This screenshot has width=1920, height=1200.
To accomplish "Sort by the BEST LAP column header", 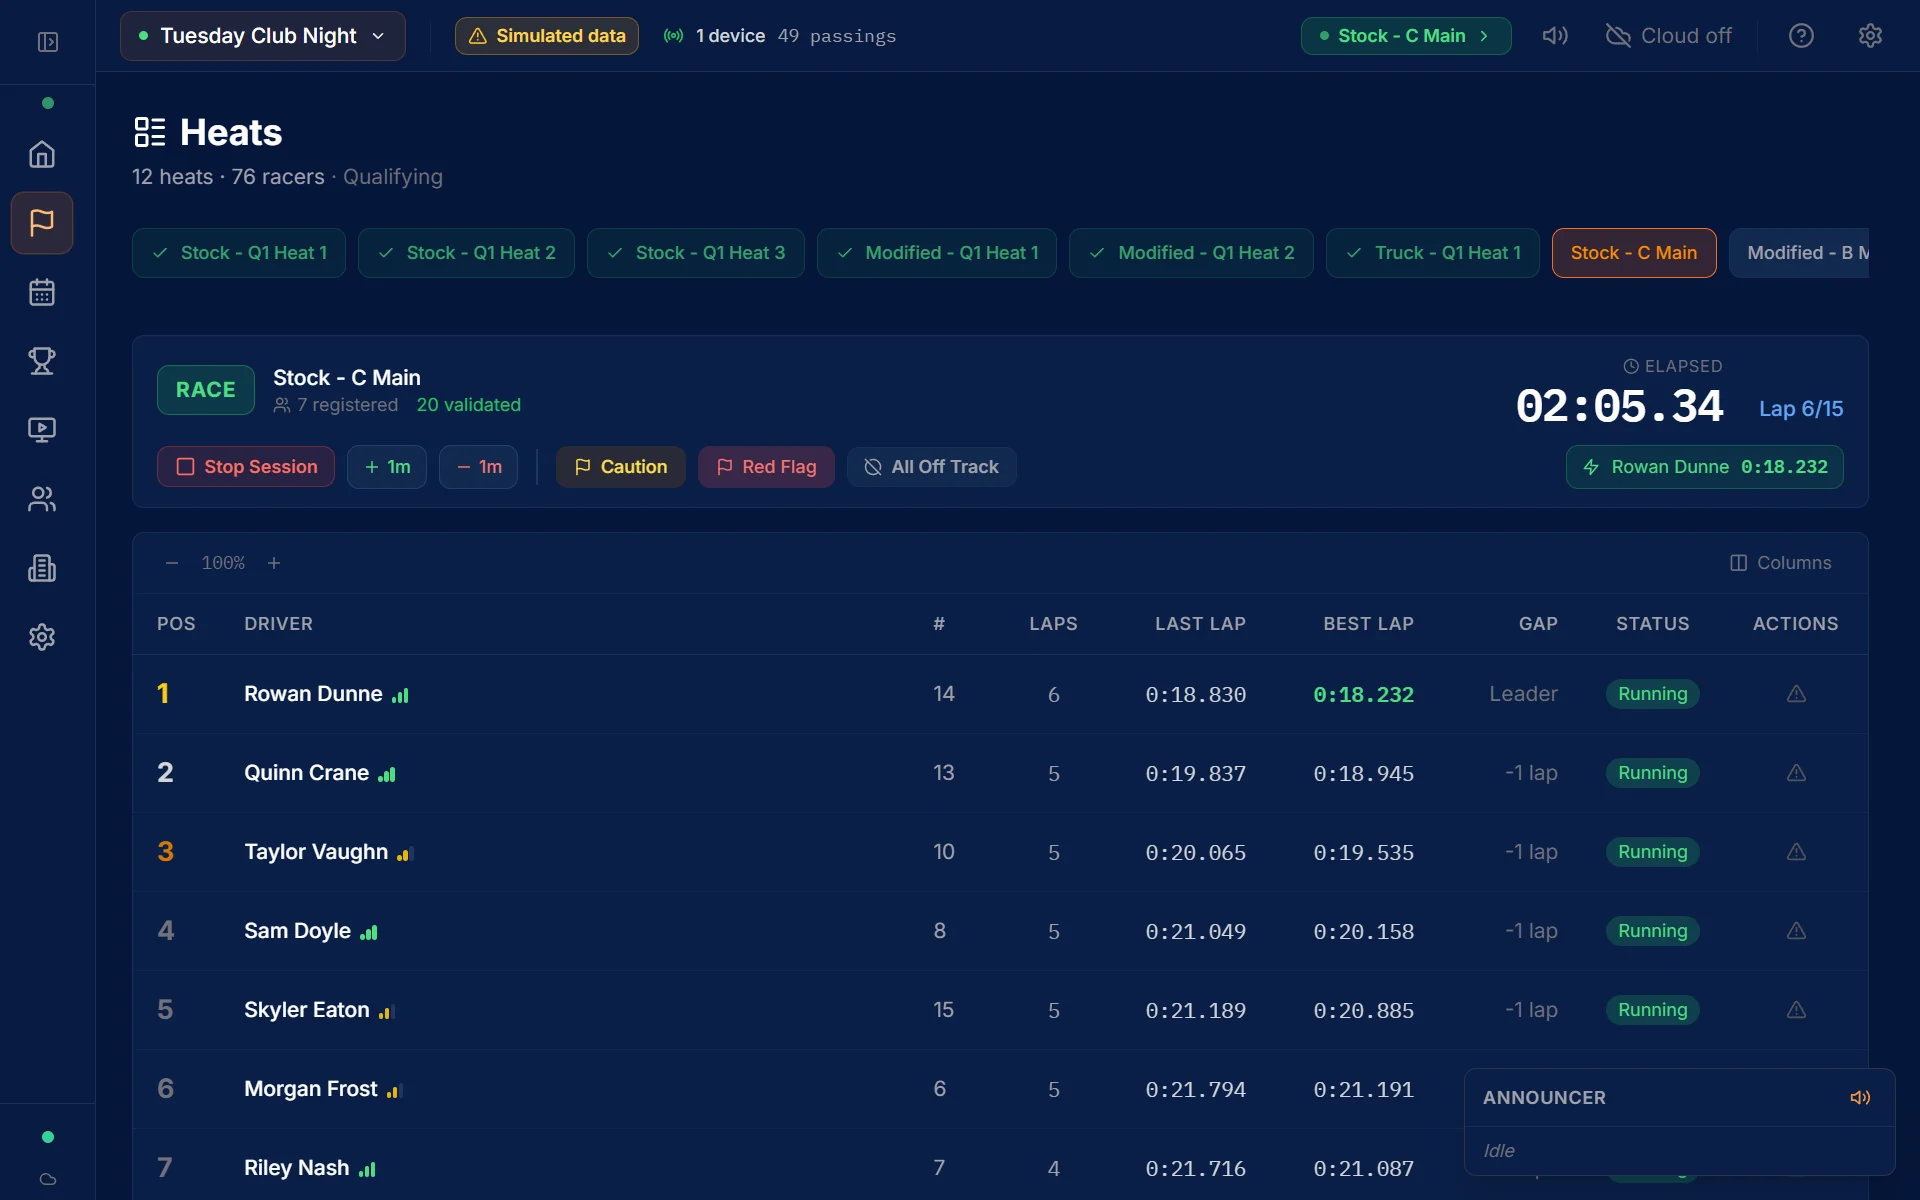I will point(1368,624).
